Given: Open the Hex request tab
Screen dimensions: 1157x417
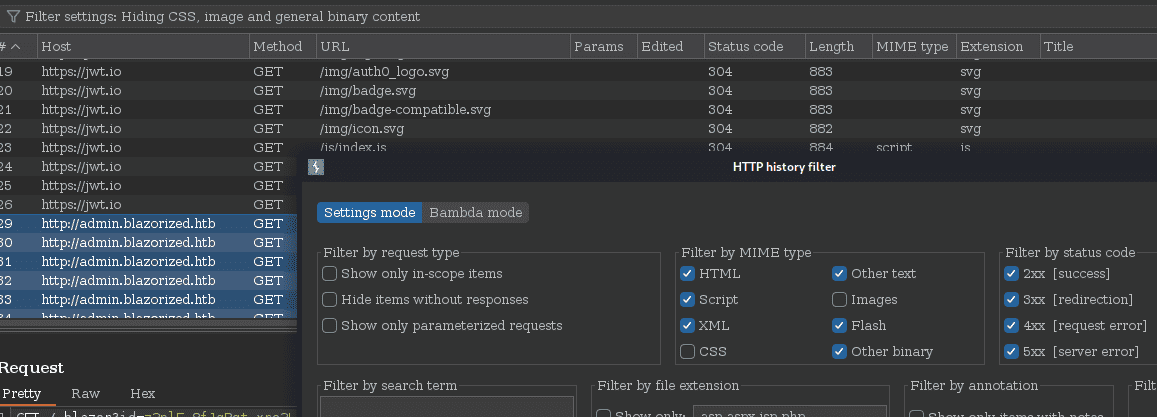Looking at the screenshot, I should tap(142, 393).
